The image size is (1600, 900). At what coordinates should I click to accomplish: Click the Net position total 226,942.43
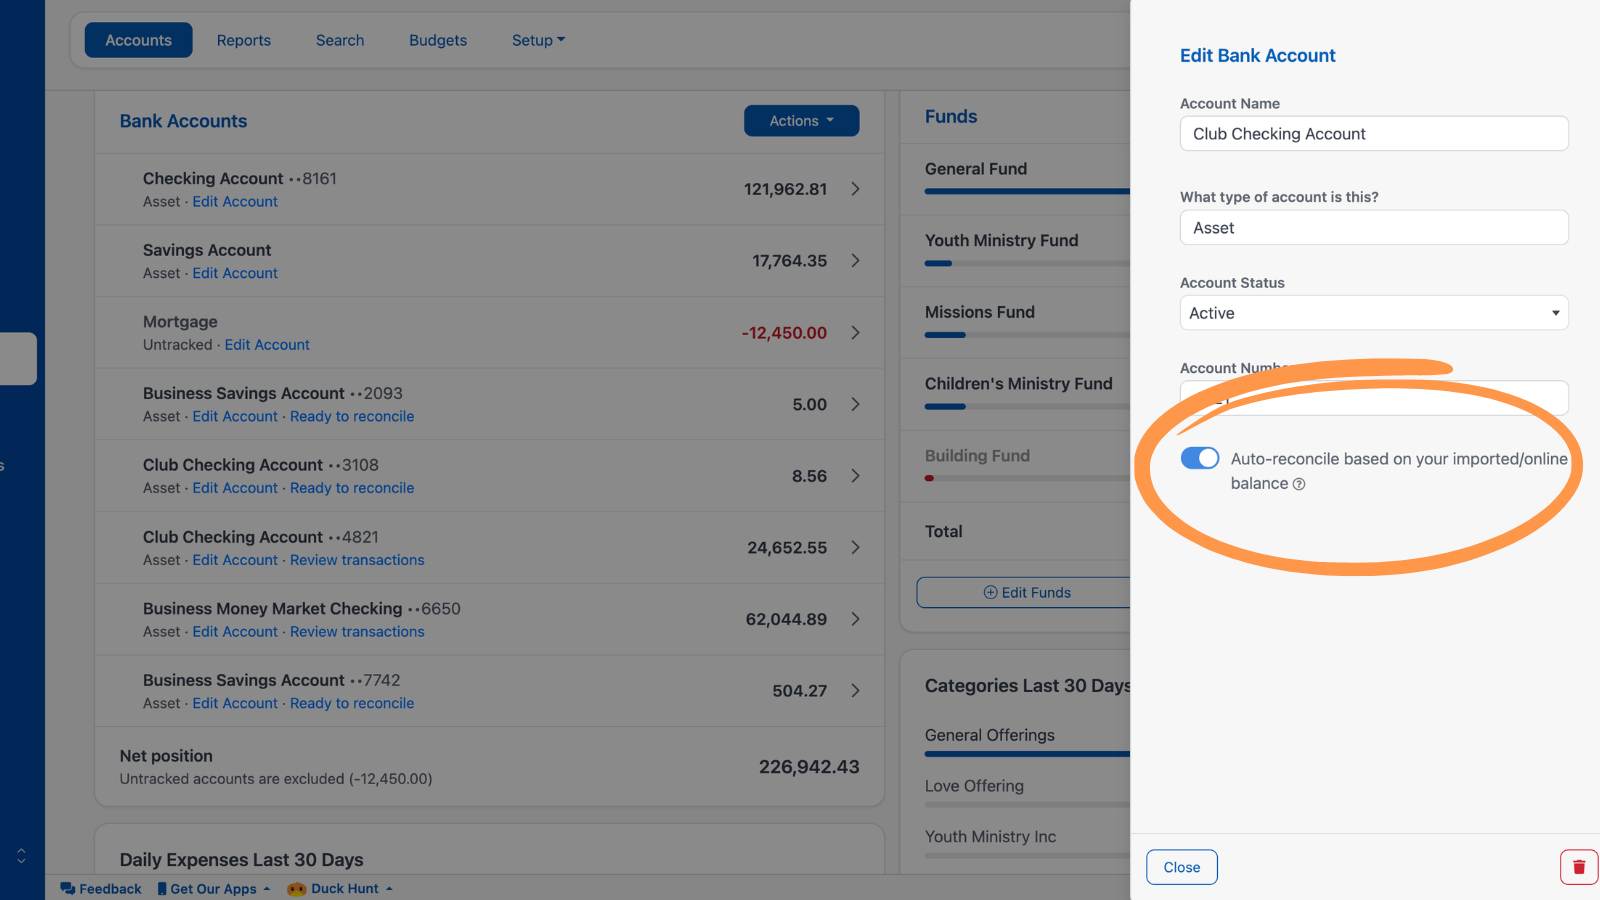point(809,767)
